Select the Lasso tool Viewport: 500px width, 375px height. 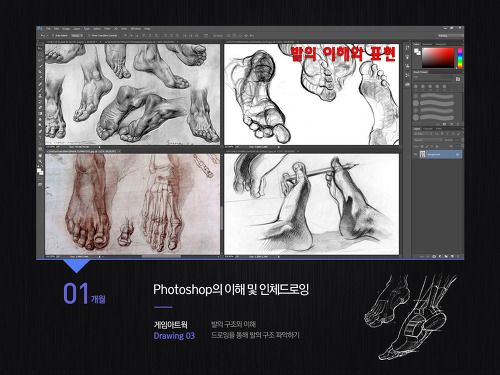pos(40,61)
